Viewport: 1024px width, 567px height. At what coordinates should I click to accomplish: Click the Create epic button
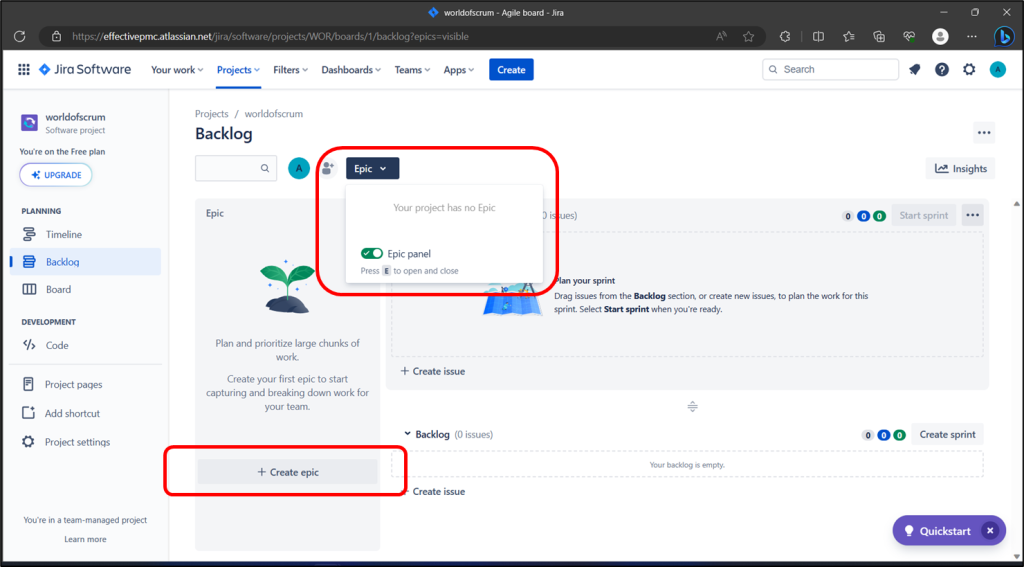pos(287,472)
